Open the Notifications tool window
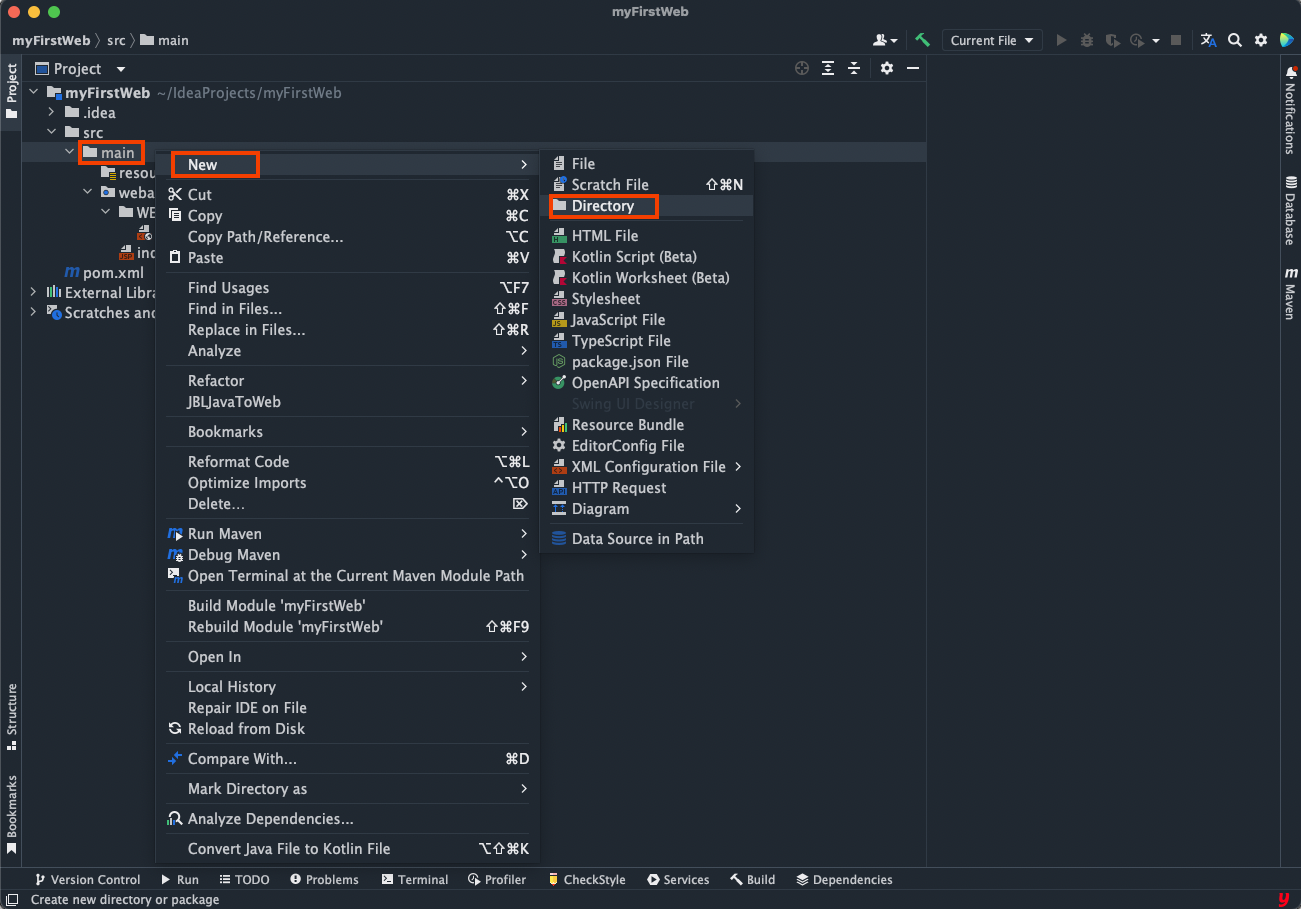Screen dimensions: 1301x909 point(1291,111)
